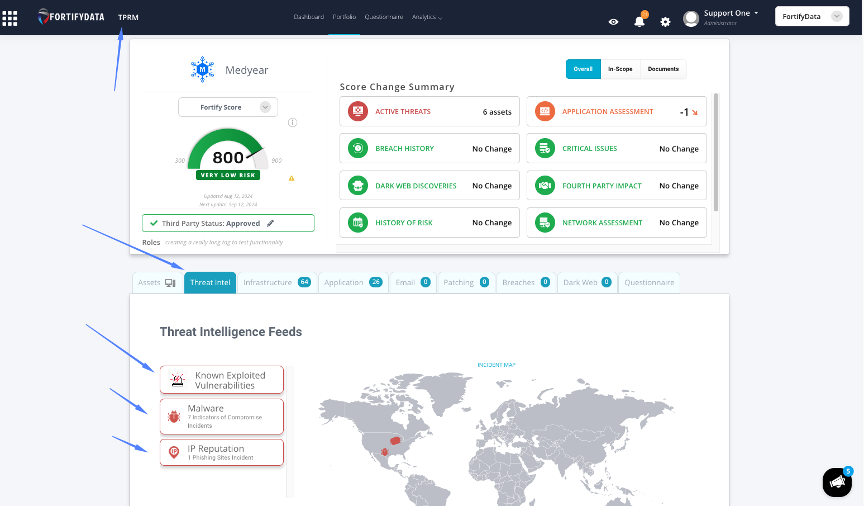Click the TPRM module label

click(128, 18)
